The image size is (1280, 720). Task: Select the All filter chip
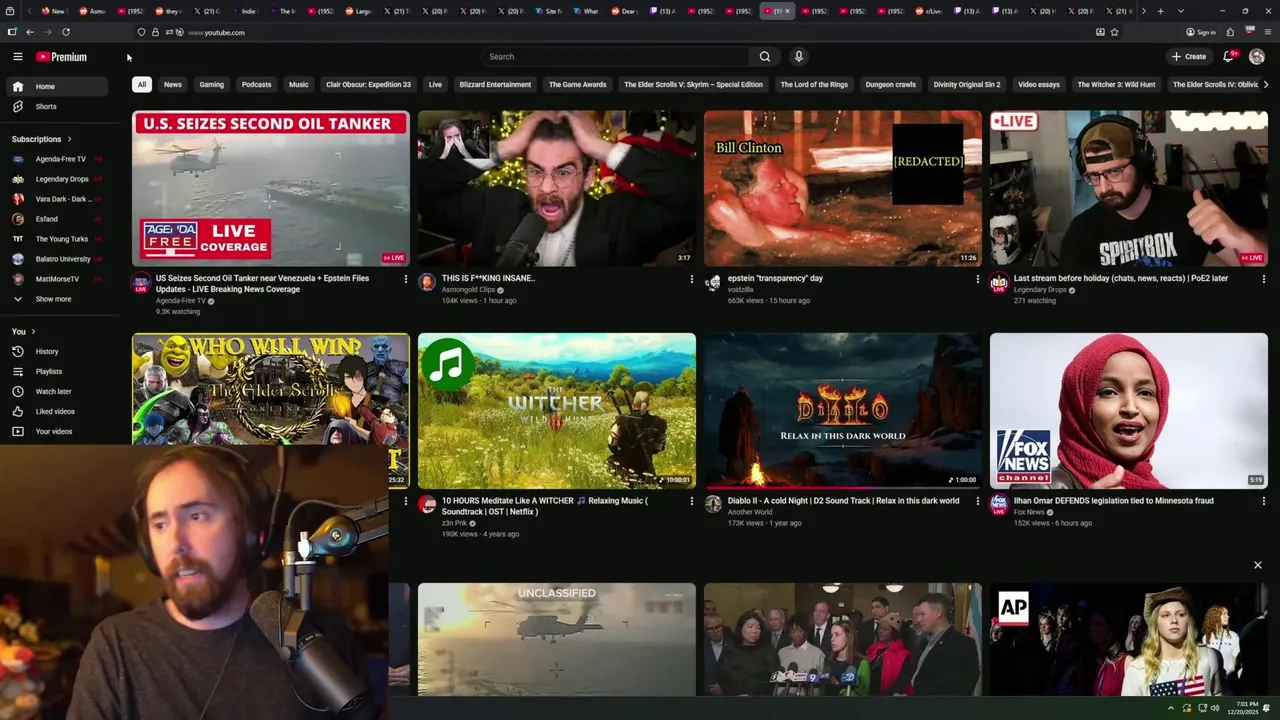[x=142, y=85]
